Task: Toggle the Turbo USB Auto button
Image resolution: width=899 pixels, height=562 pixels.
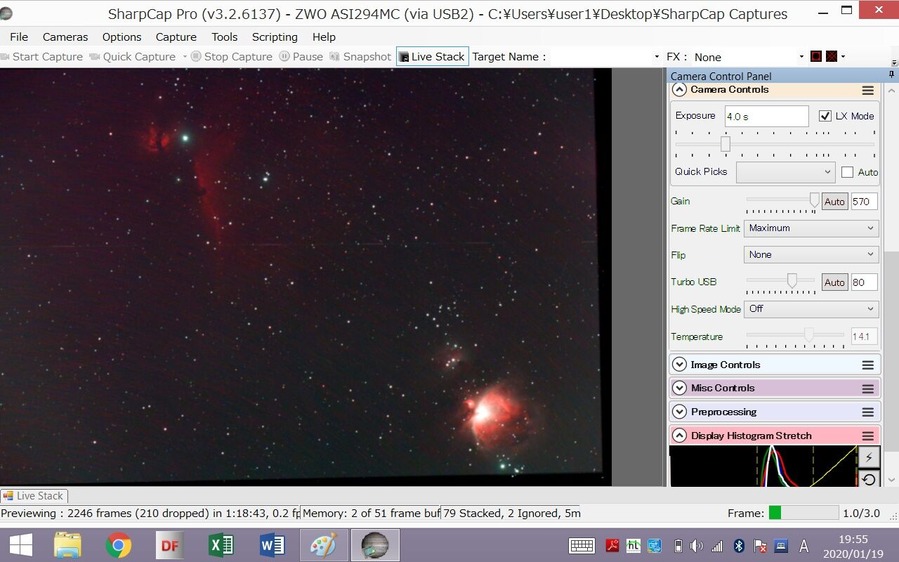Action: click(834, 282)
